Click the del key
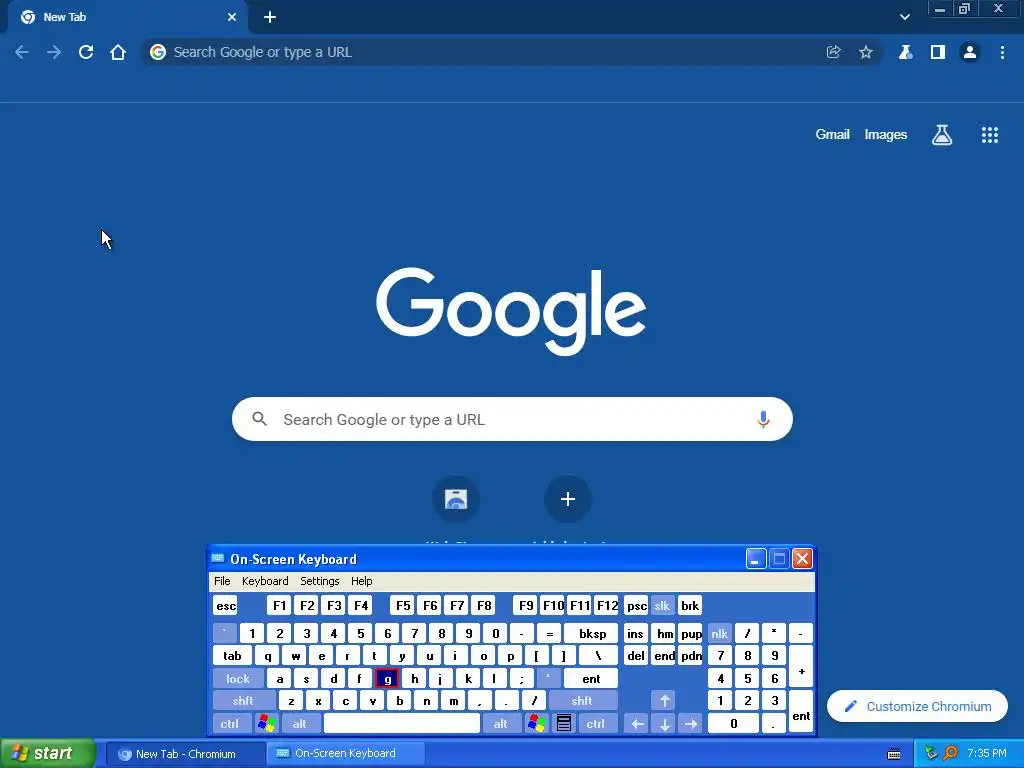 click(636, 656)
